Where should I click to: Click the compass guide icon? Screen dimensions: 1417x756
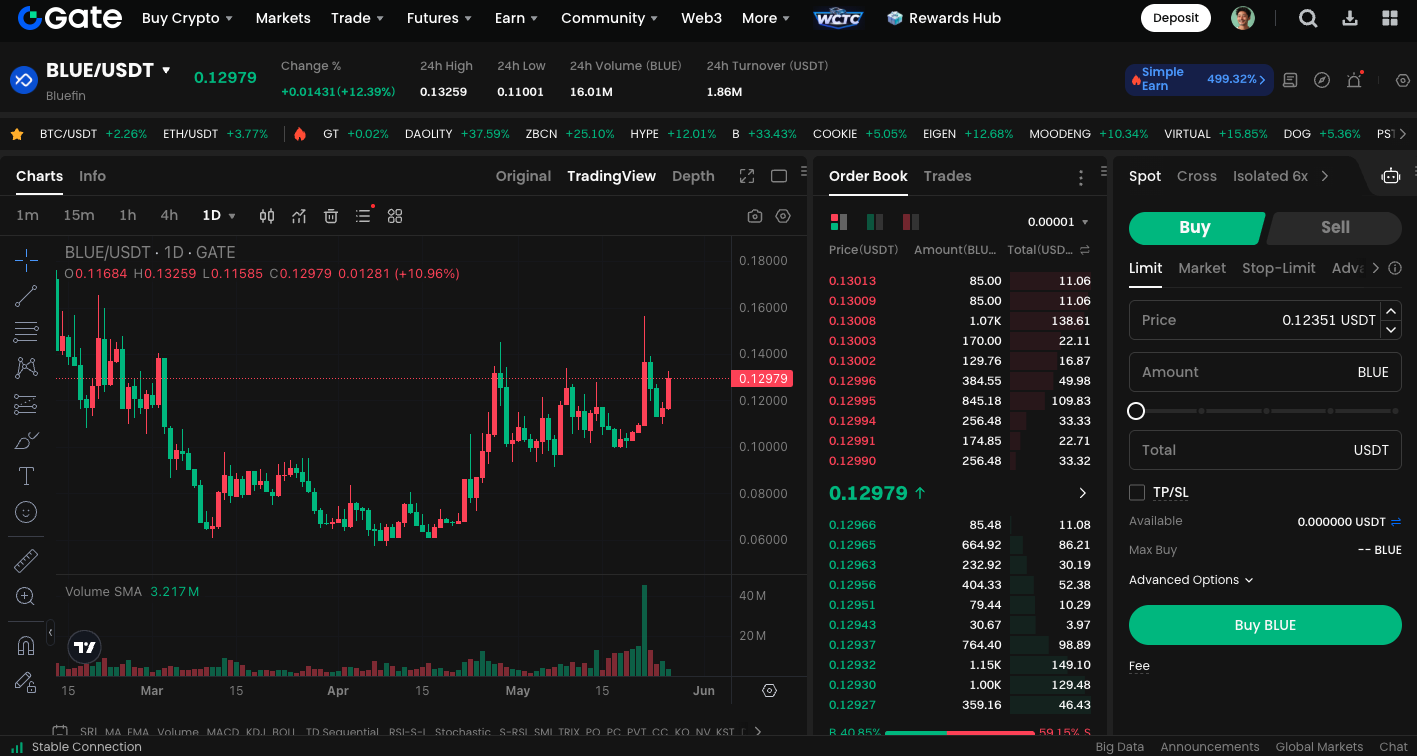point(1322,80)
